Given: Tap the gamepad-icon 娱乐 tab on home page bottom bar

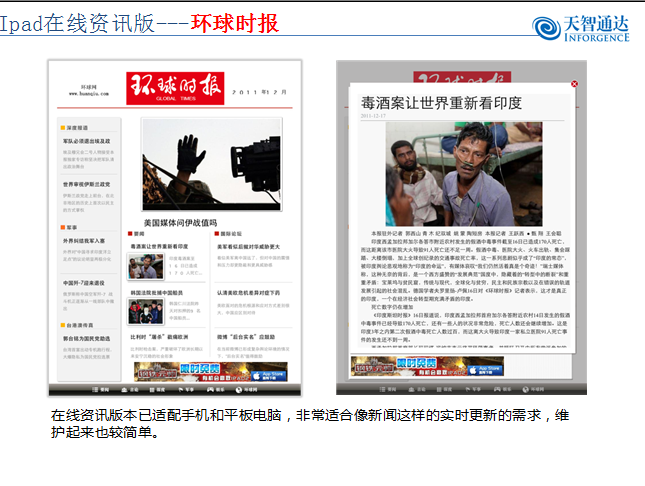Looking at the screenshot, I should (x=216, y=389).
